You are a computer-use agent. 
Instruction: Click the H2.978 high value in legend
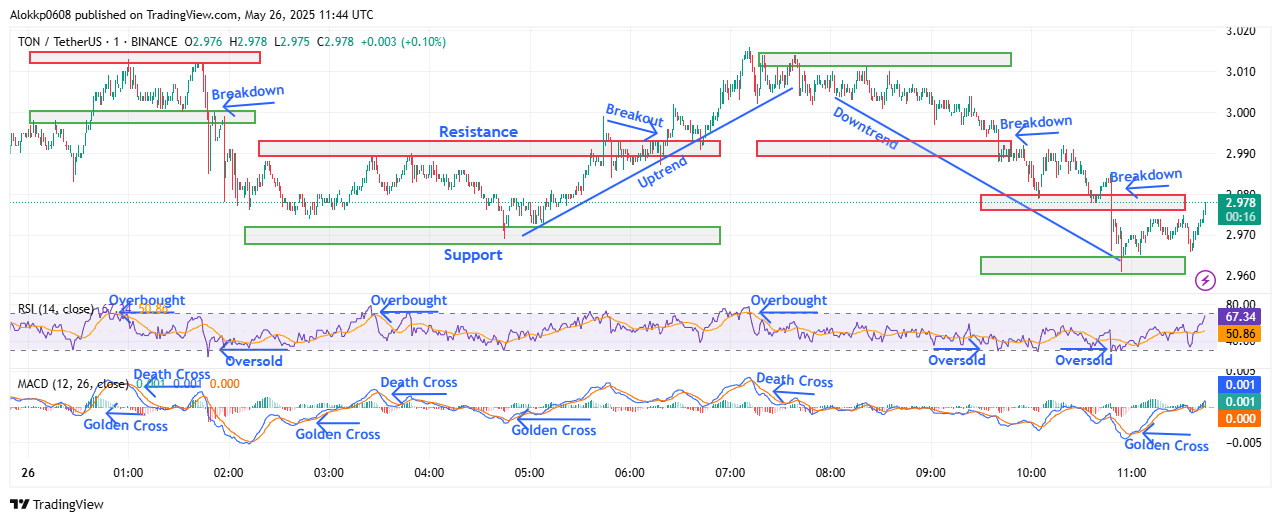tap(248, 42)
